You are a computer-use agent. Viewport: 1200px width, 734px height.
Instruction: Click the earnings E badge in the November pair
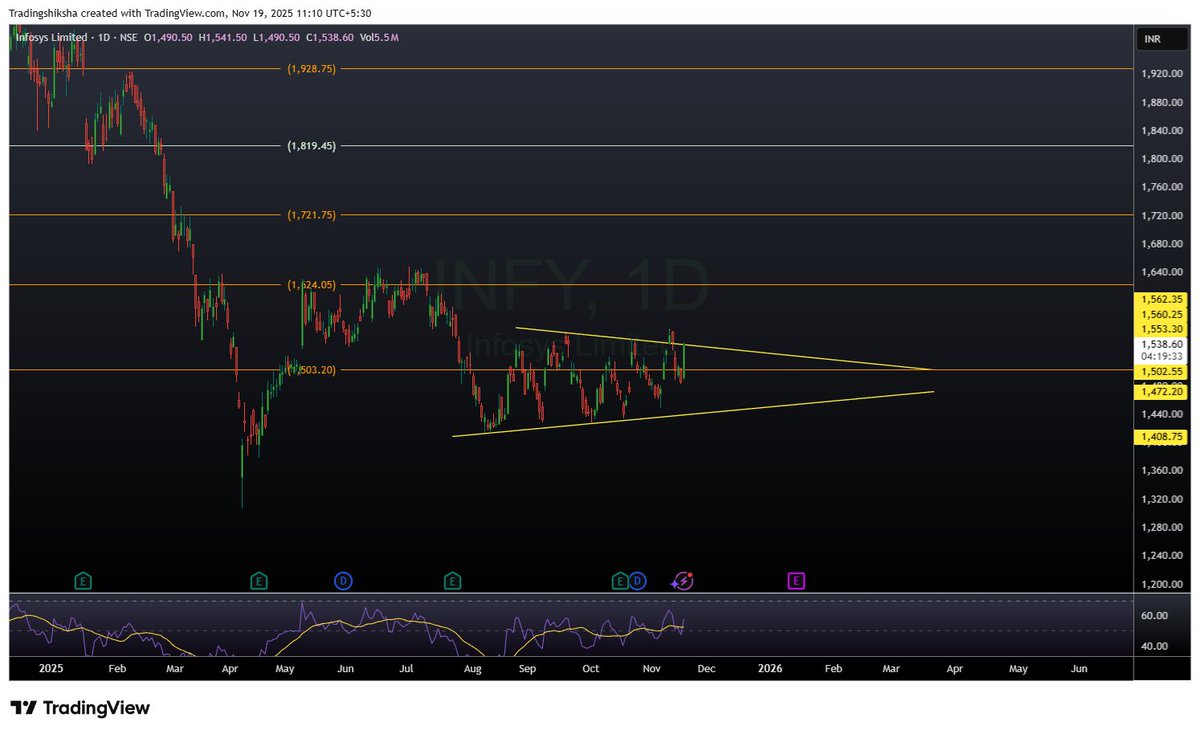pos(622,580)
